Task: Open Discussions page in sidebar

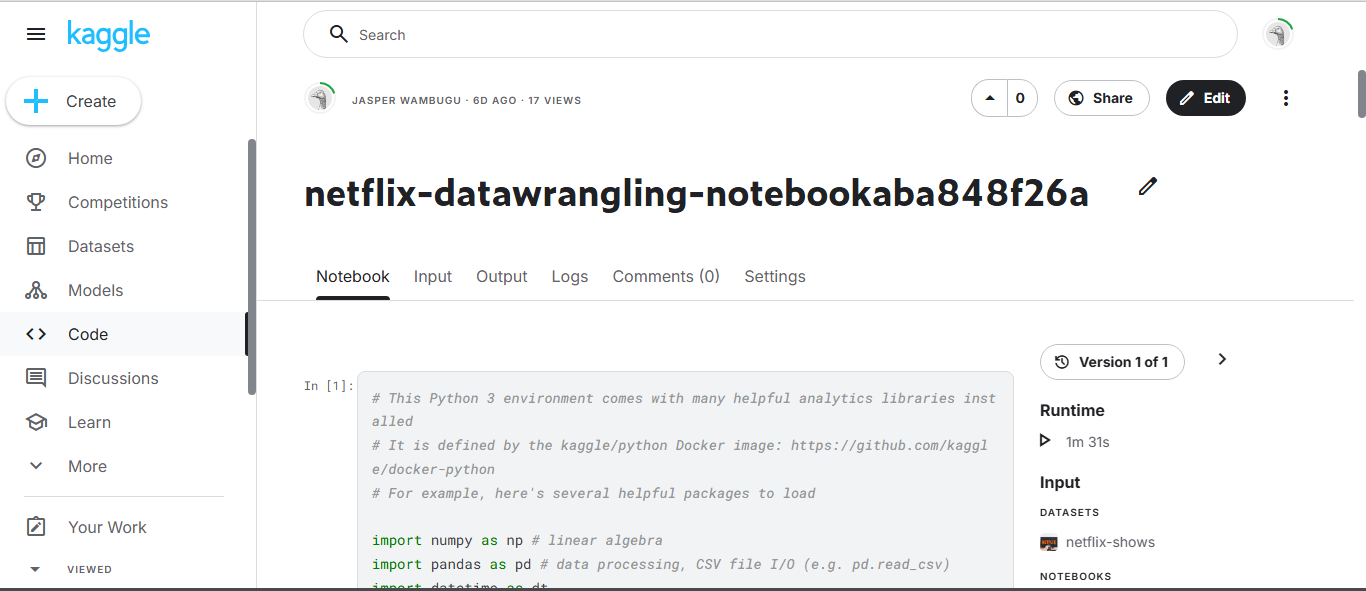Action: 113,378
